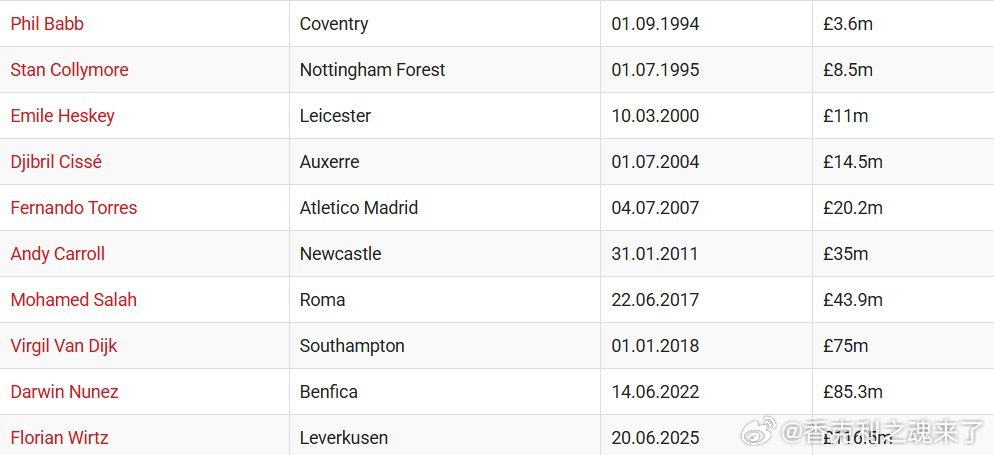Screen dimensions: 994x455
Task: Click the Florian Wirtz link
Action: (60, 438)
